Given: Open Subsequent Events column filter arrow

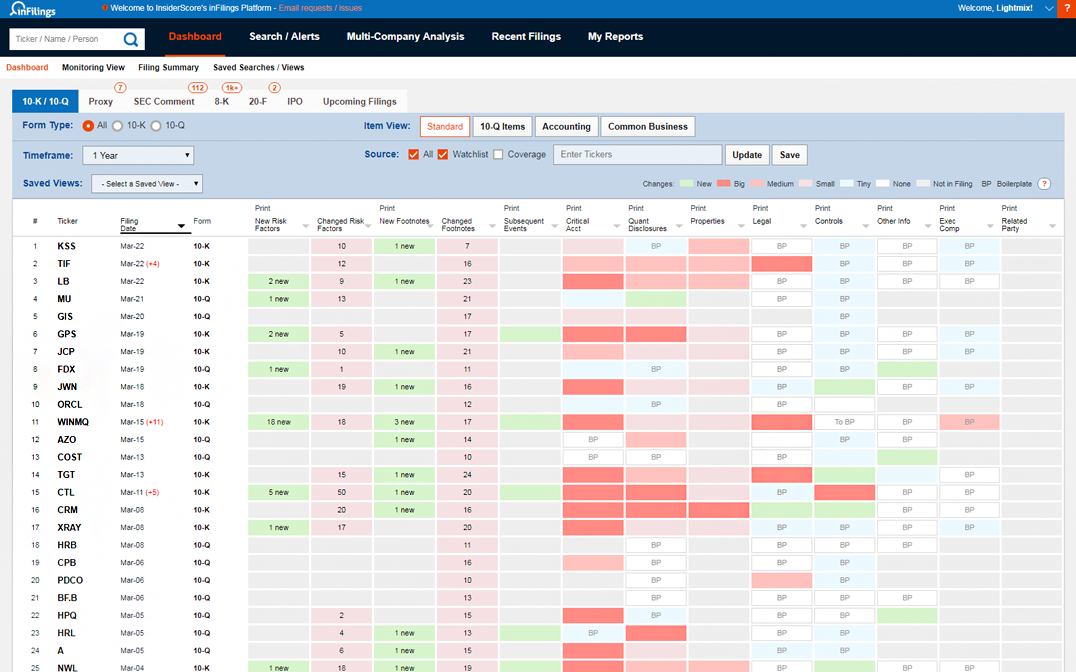Looking at the screenshot, I should pos(554,226).
